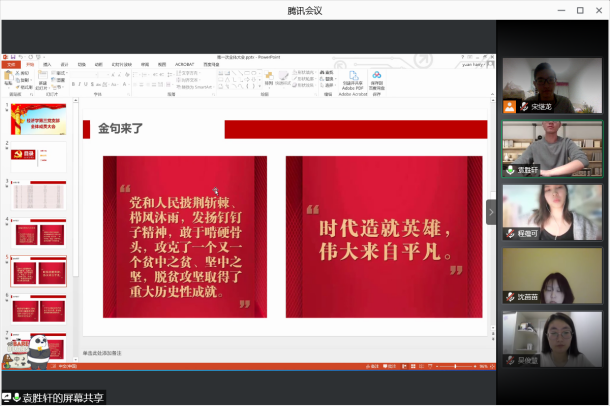The width and height of the screenshot is (610, 406).
Task: Click the left red quote slide image
Action: (x=184, y=237)
